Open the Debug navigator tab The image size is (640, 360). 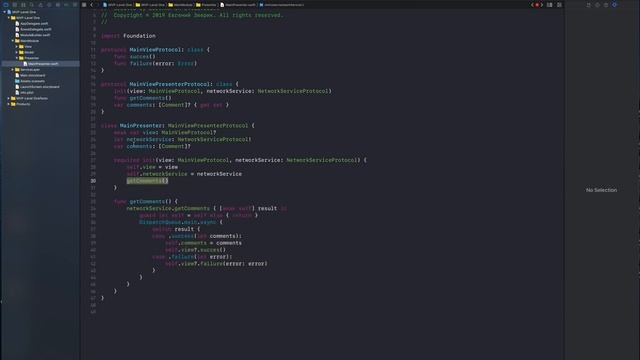58,5
